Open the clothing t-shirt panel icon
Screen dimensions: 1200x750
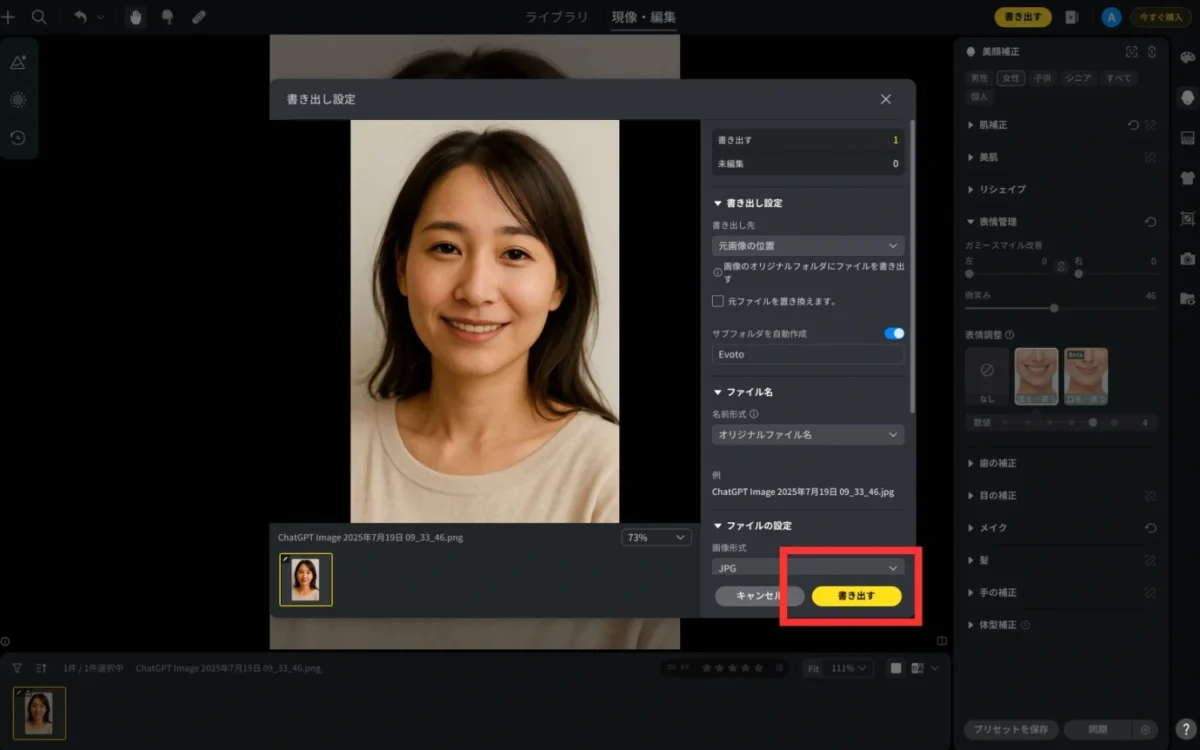point(1188,177)
